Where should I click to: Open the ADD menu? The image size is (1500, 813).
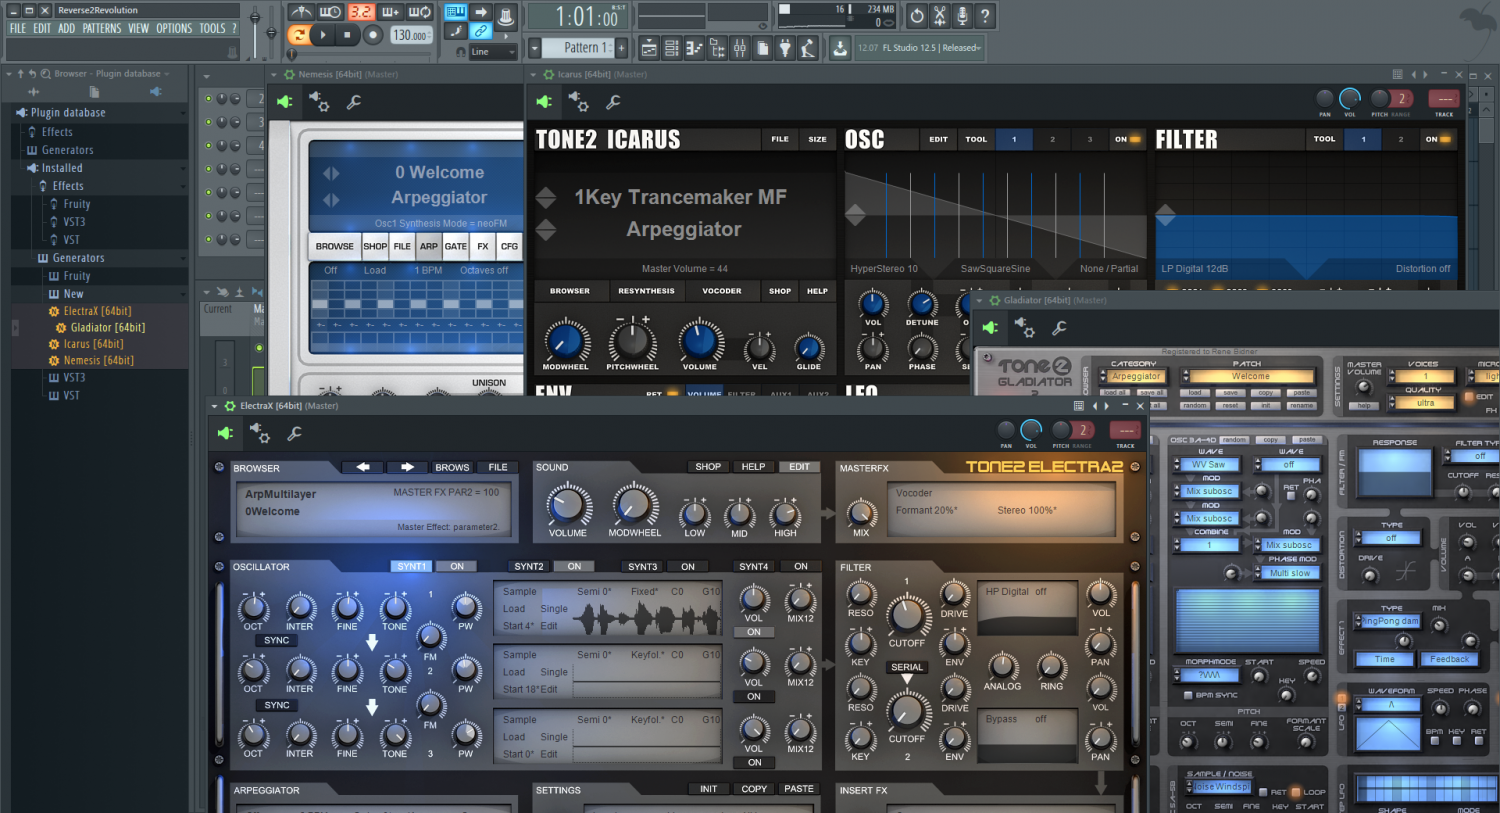[66, 28]
